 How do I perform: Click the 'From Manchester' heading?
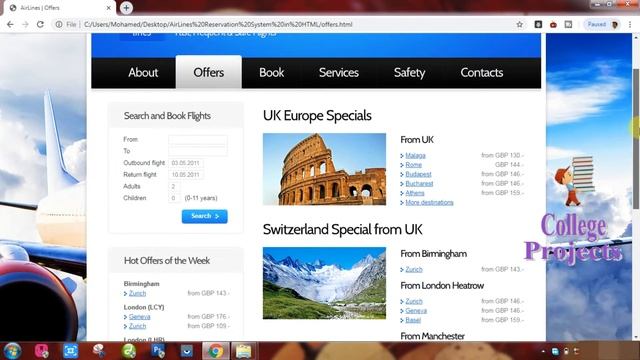[x=432, y=336]
